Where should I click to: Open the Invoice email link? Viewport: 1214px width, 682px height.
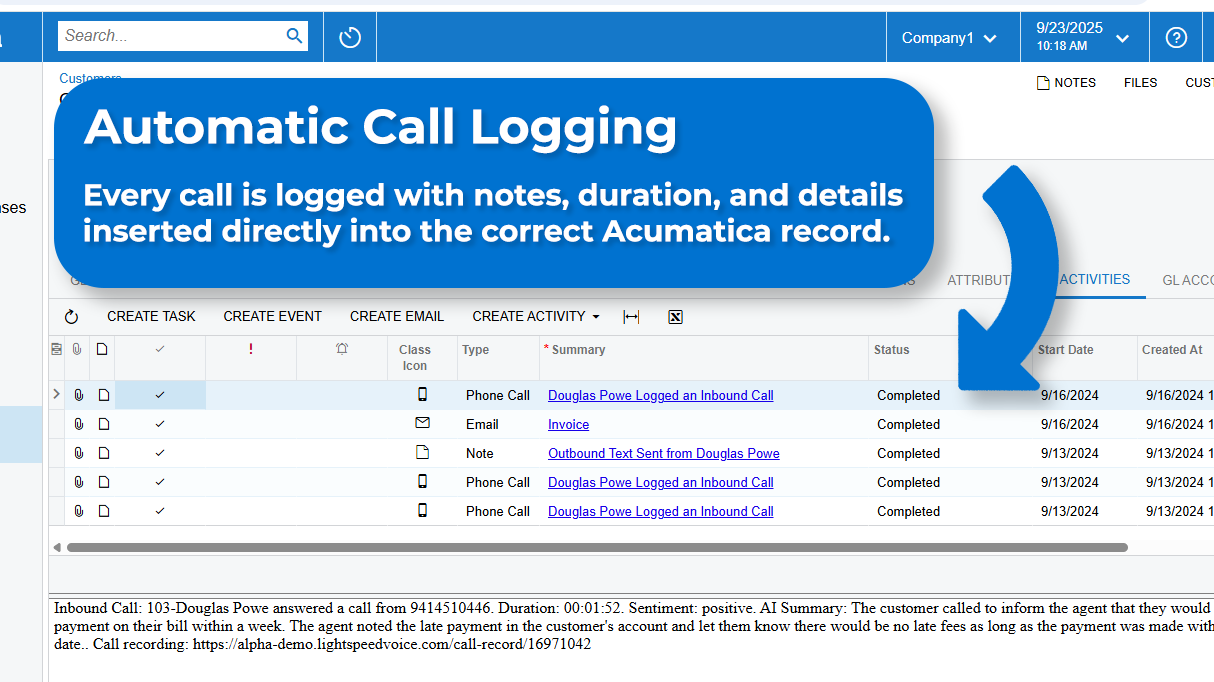tap(568, 425)
